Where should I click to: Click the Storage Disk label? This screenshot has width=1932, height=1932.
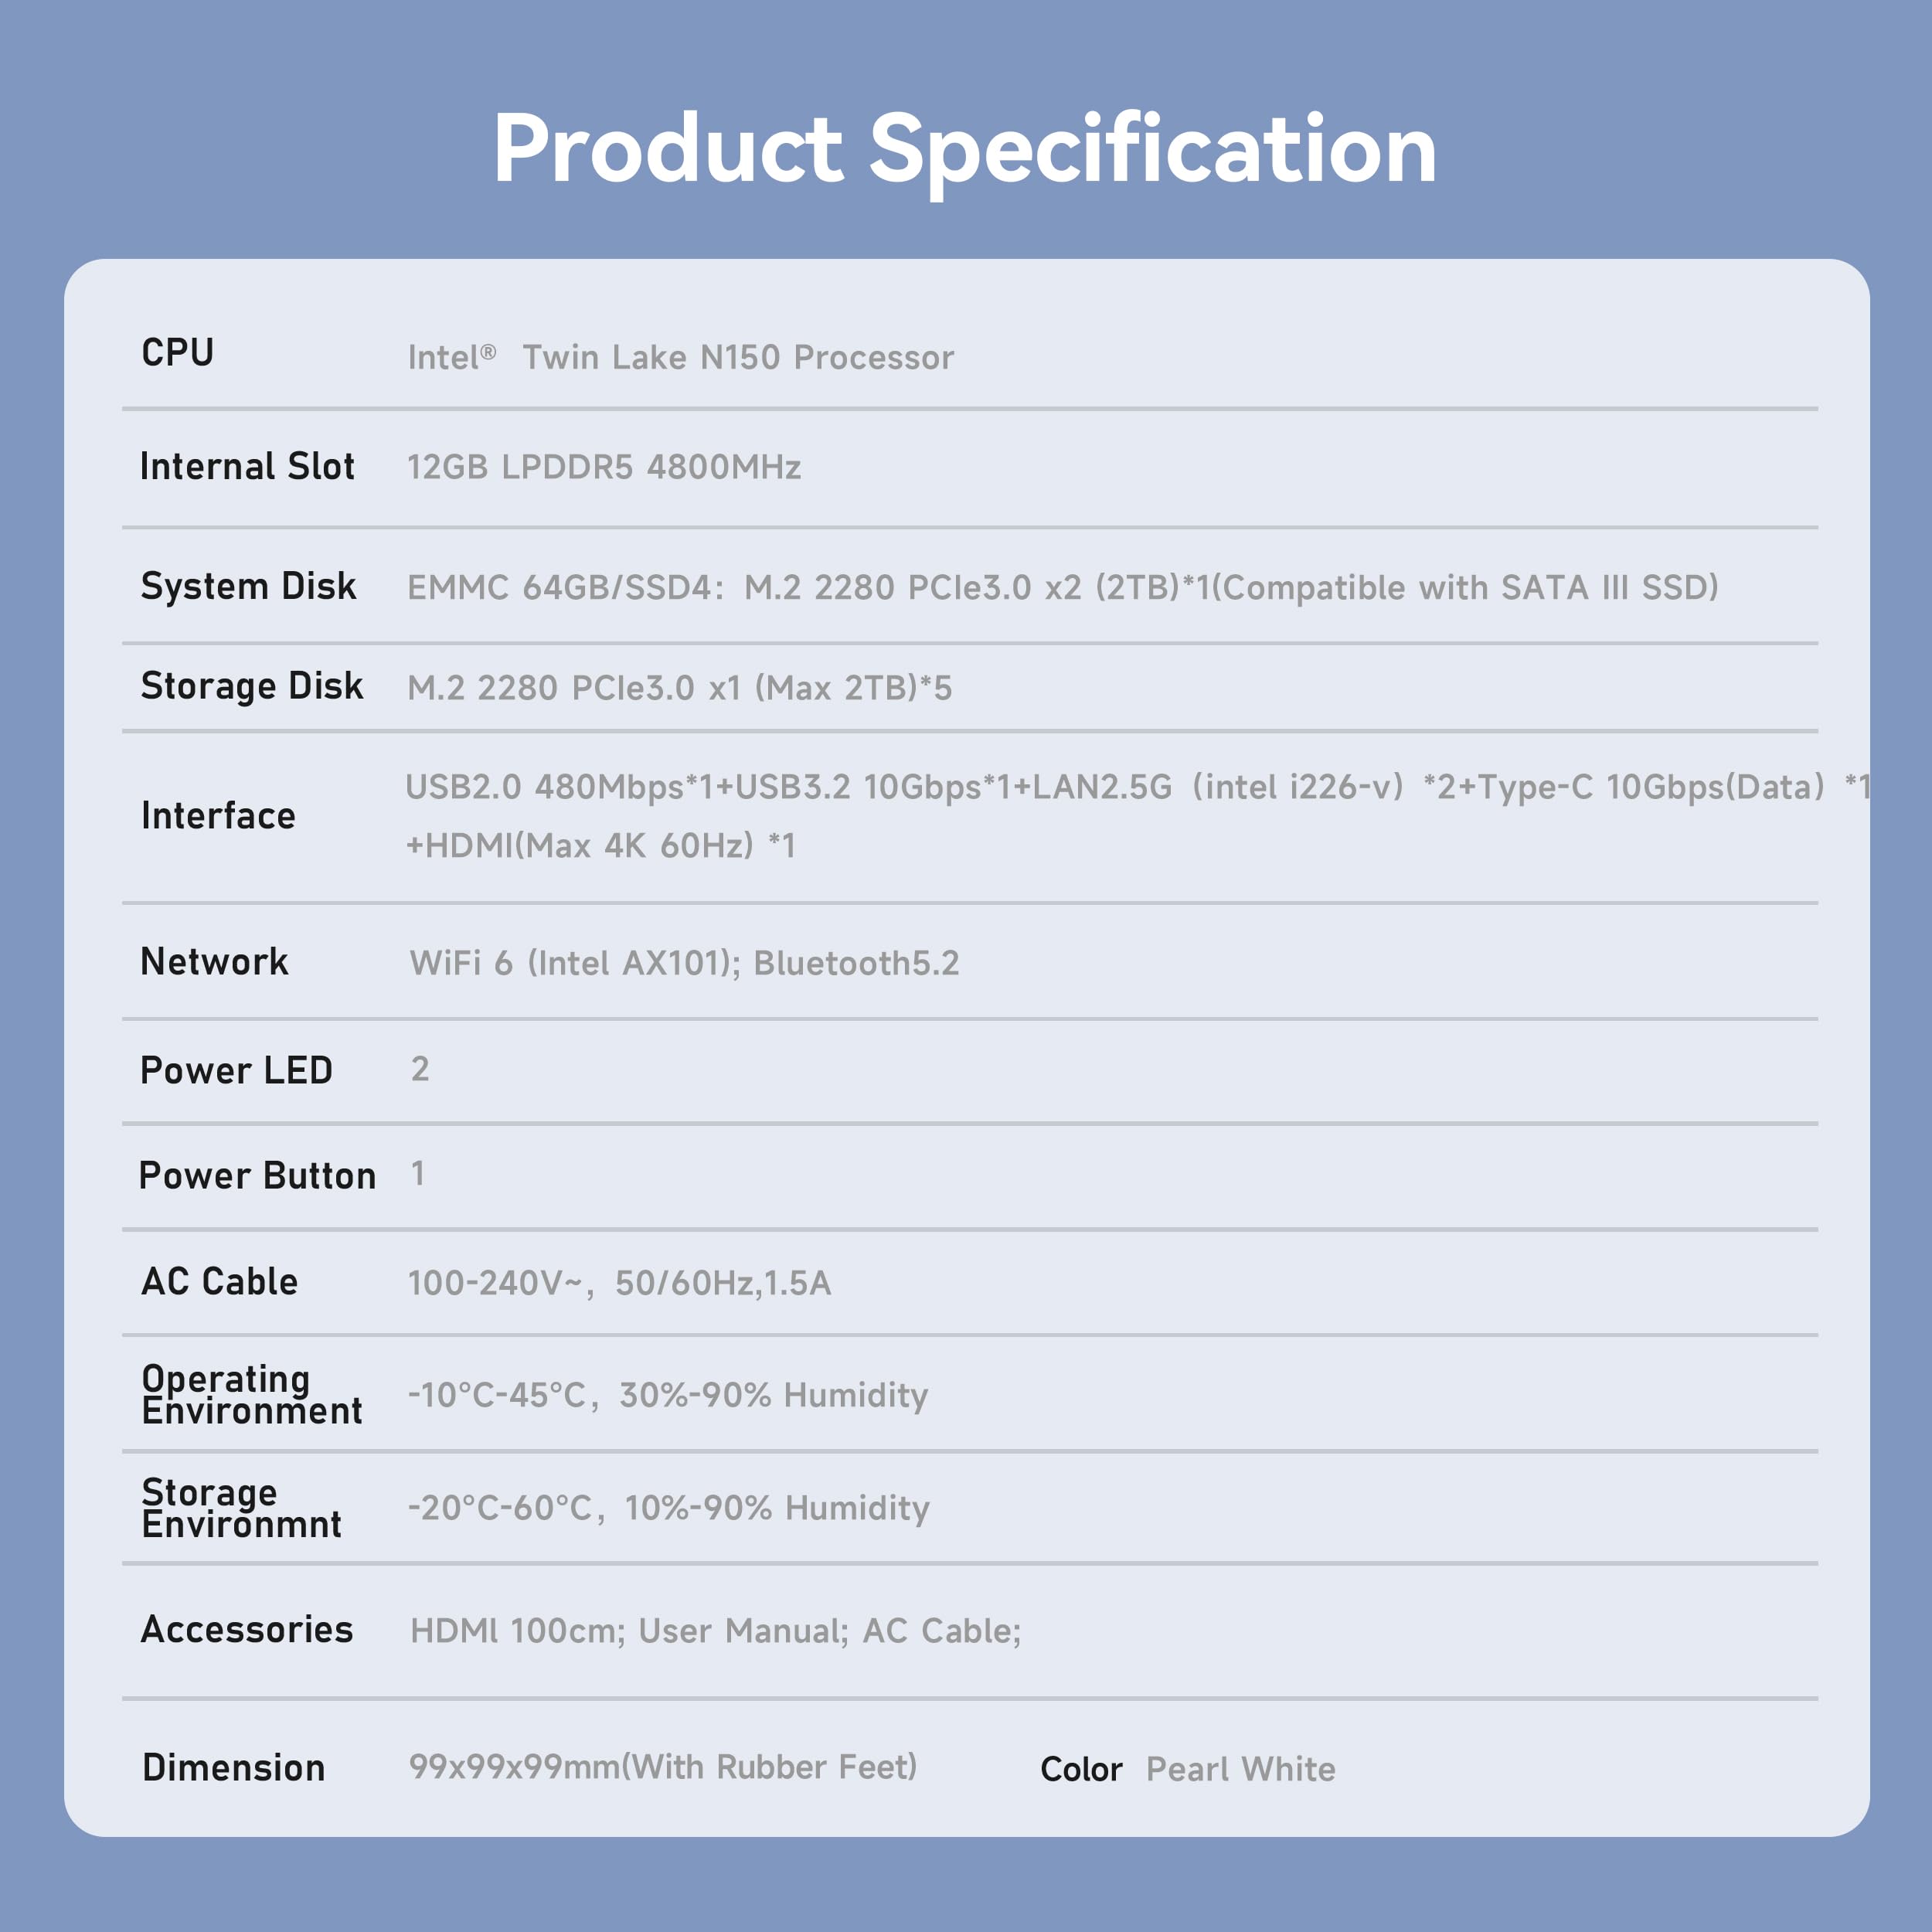(252, 686)
